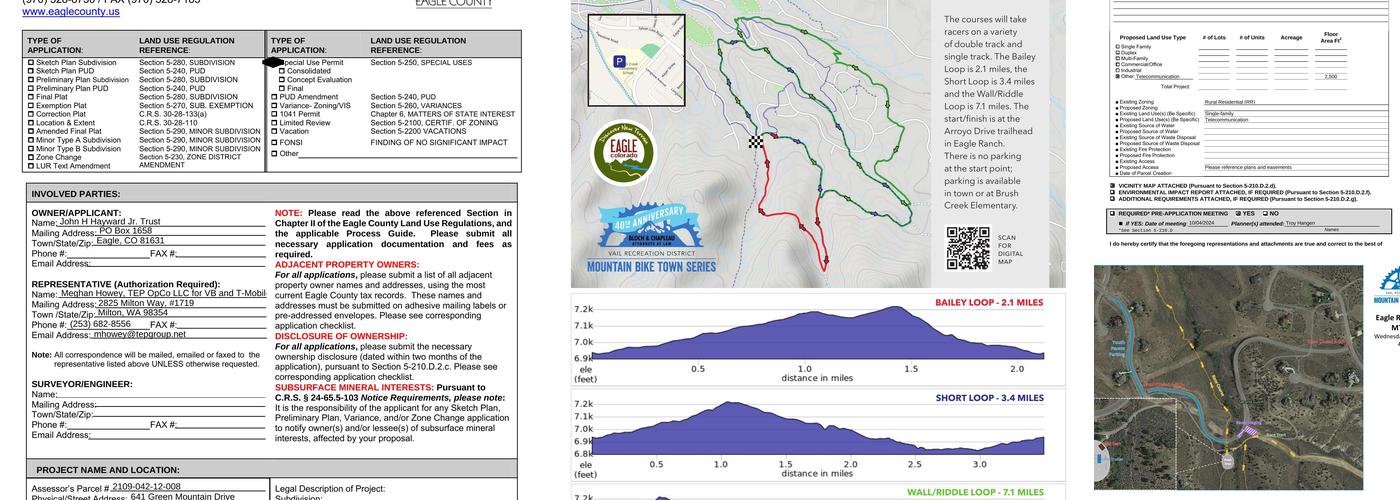Click the QR code for the digital map
Screen dimensions: 1400x500
click(967, 248)
